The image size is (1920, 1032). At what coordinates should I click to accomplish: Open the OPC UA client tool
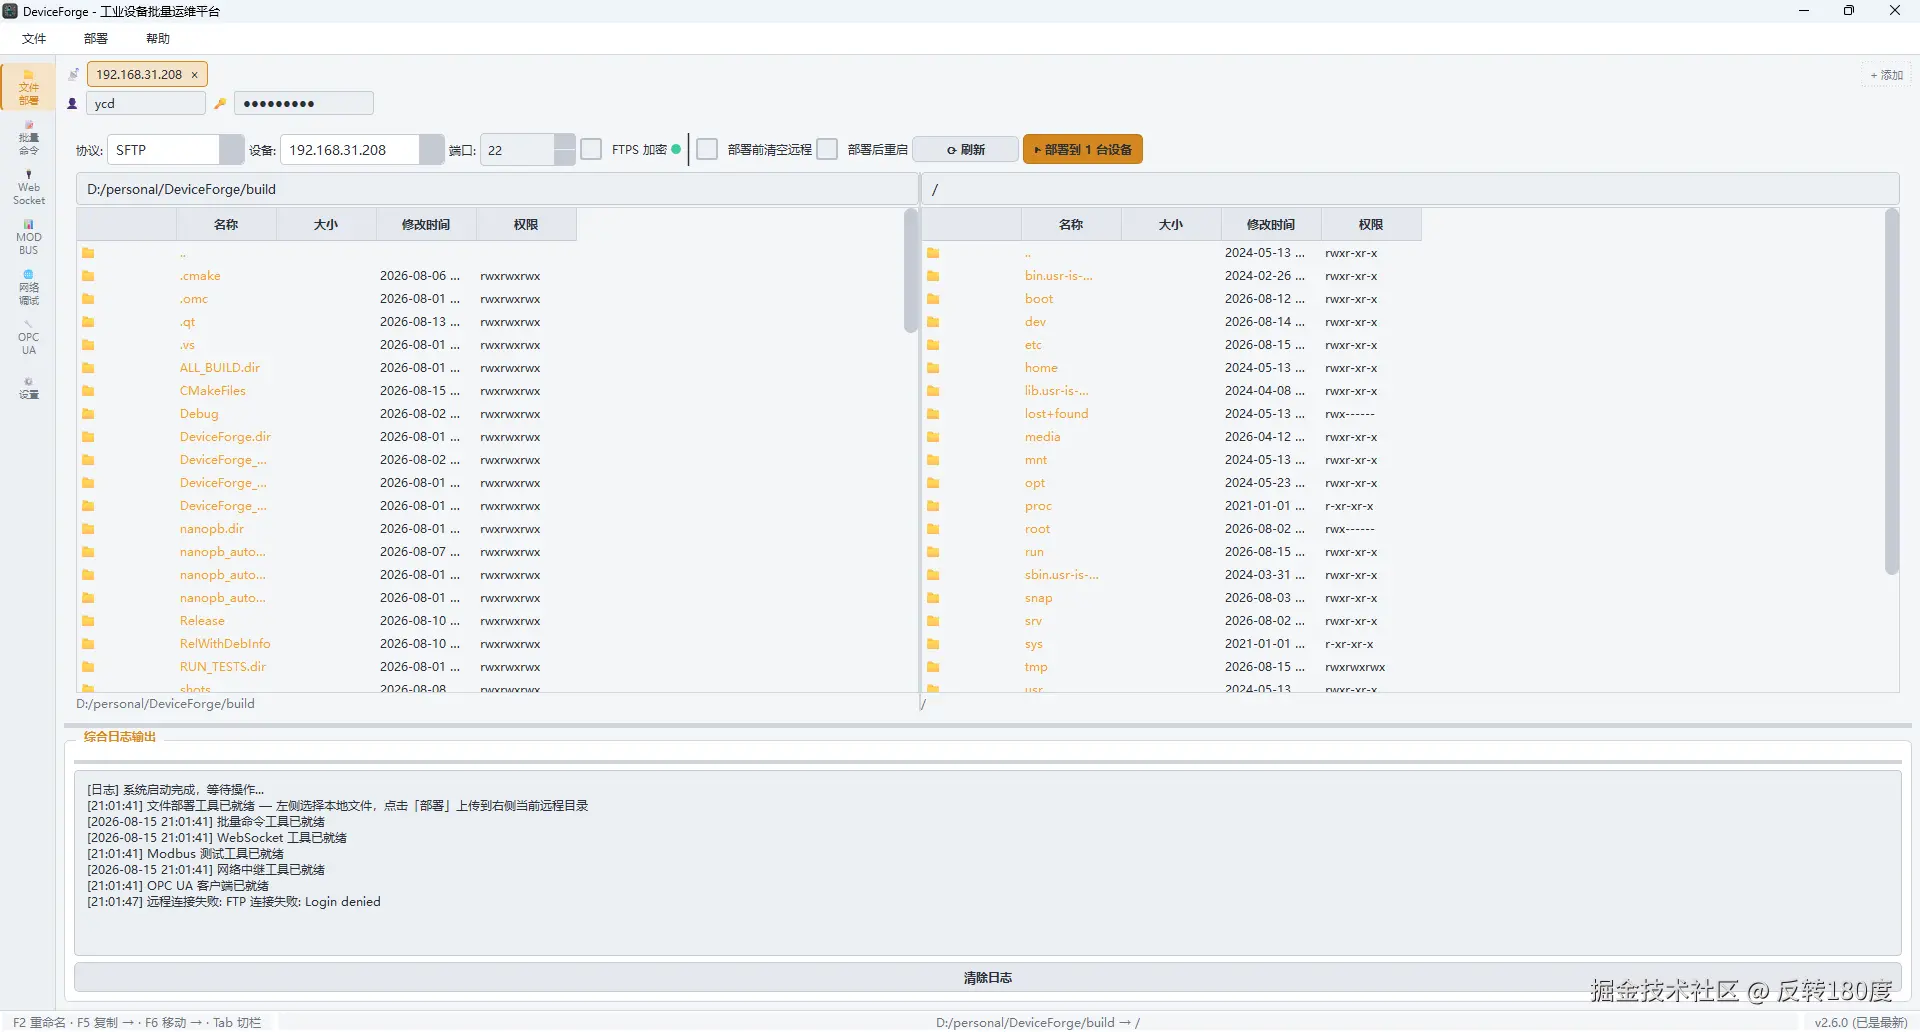[x=28, y=338]
